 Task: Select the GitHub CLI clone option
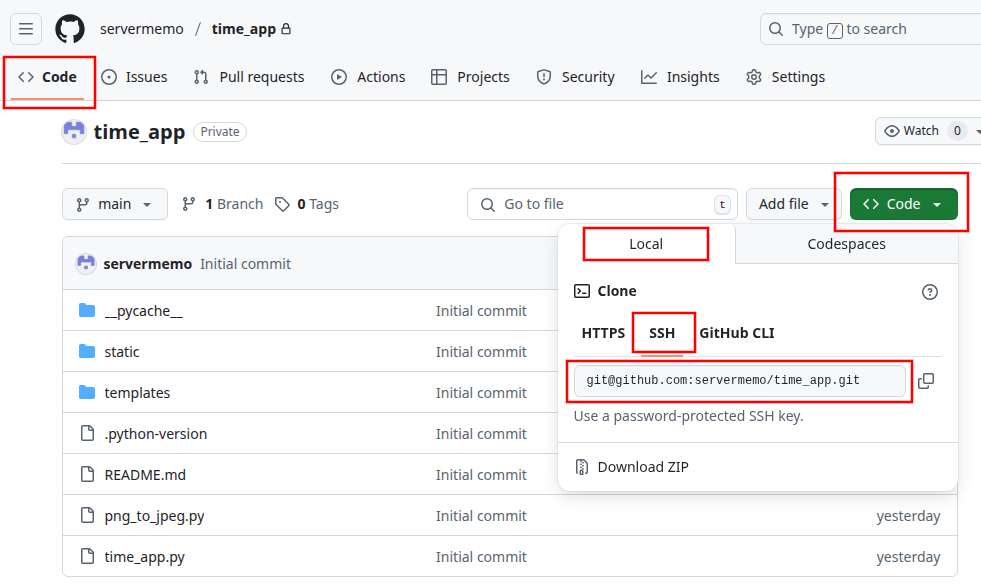pyautogui.click(x=737, y=333)
